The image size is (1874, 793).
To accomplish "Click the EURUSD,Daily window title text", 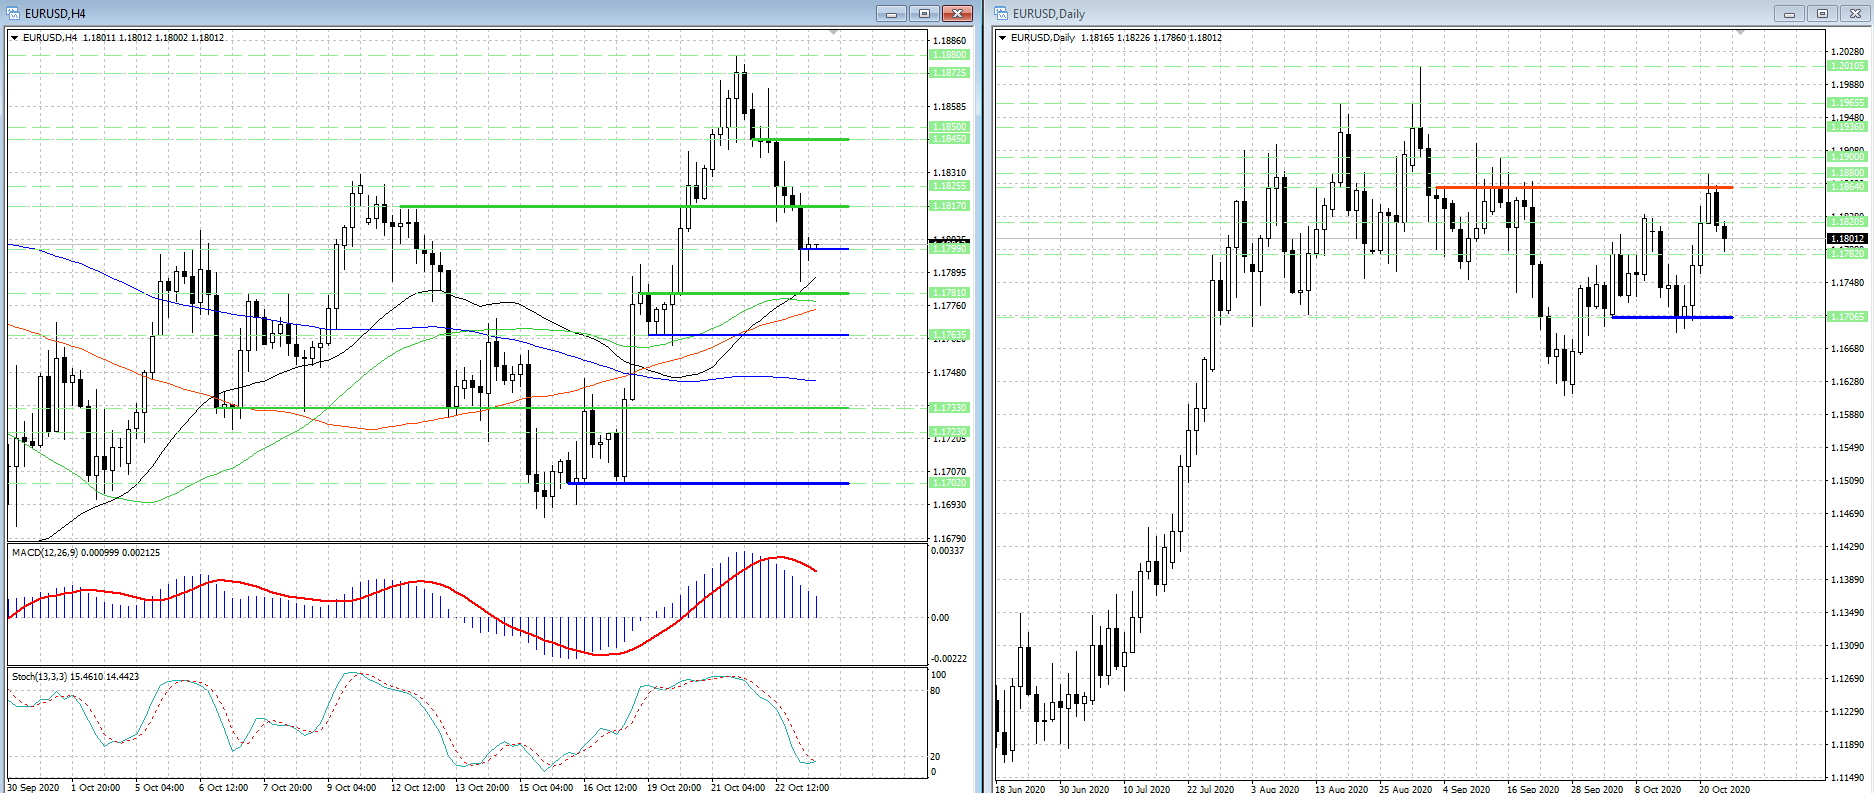I will (1048, 14).
